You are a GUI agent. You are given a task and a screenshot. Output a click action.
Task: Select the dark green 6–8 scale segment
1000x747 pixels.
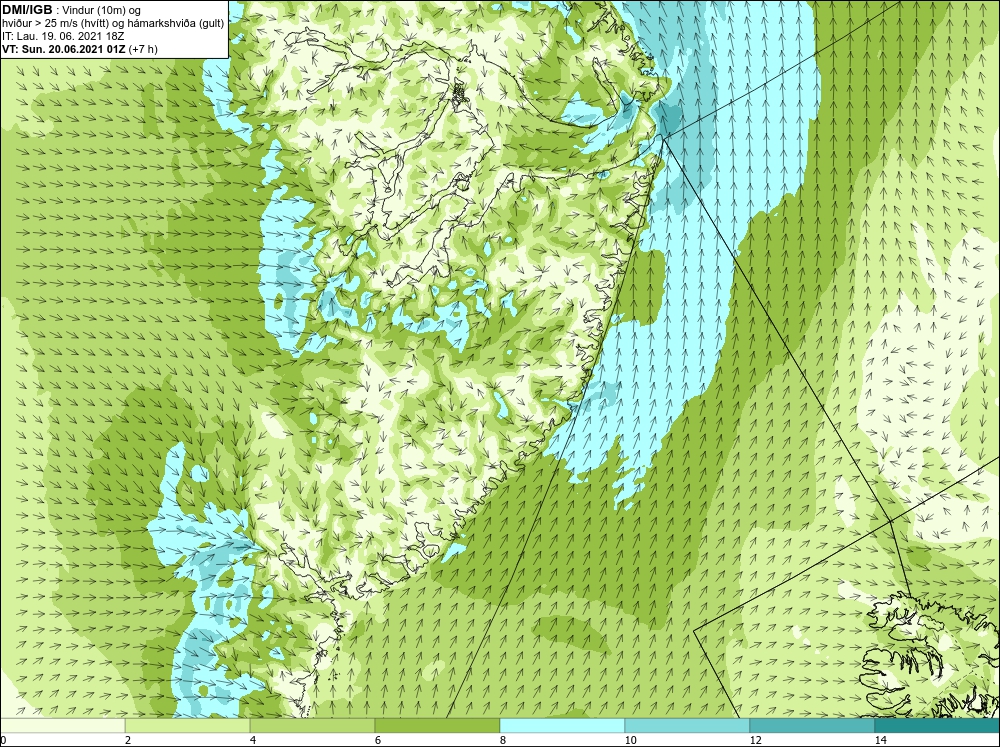click(438, 726)
